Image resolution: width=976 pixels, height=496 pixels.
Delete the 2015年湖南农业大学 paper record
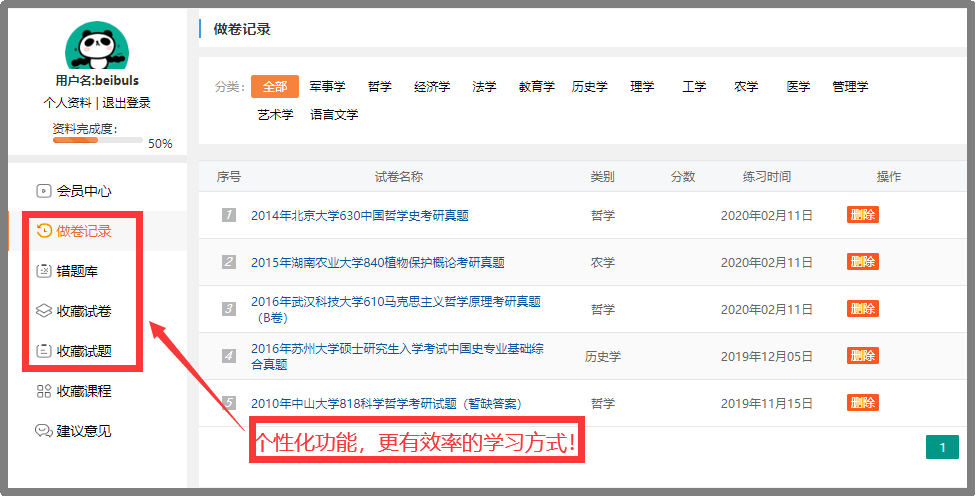click(862, 262)
